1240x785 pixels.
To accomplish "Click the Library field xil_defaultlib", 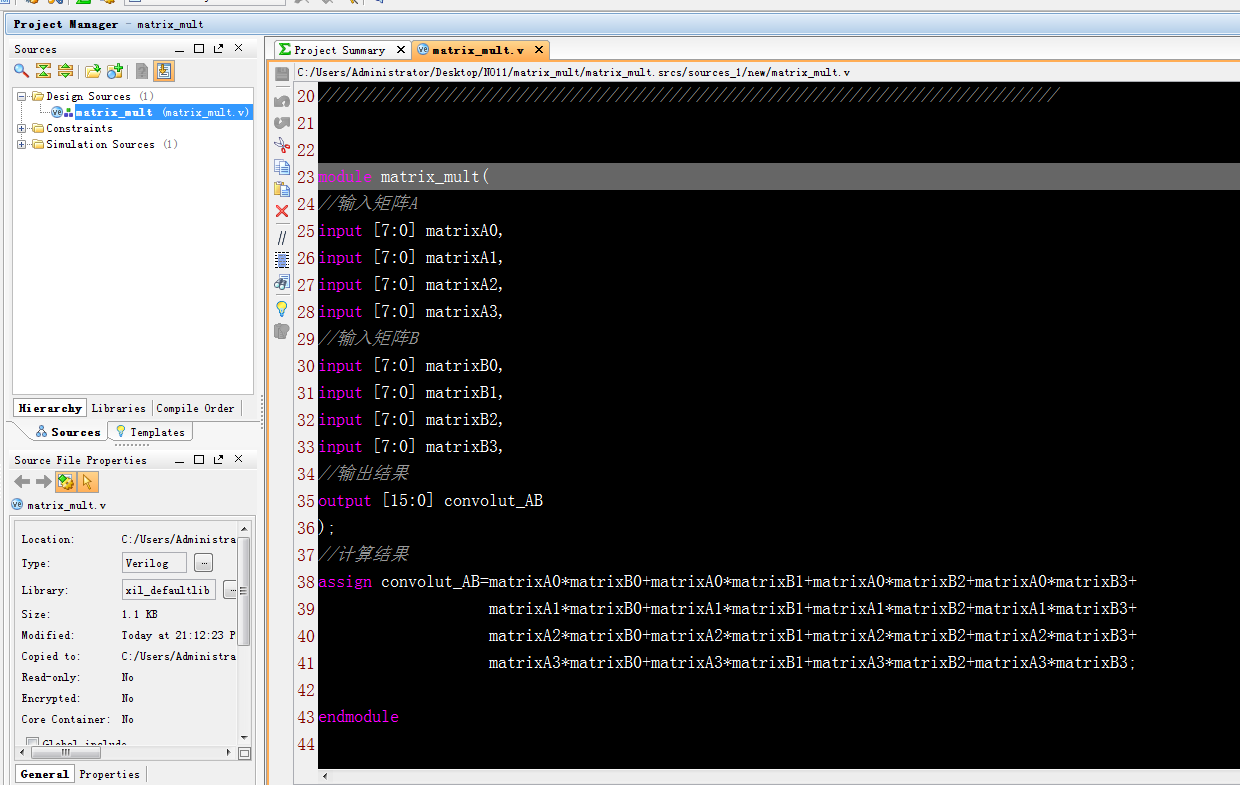I will pos(168,590).
